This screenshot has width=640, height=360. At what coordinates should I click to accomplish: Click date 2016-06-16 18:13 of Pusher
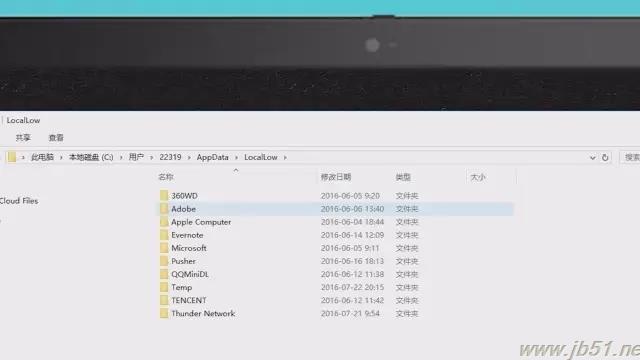352,261
